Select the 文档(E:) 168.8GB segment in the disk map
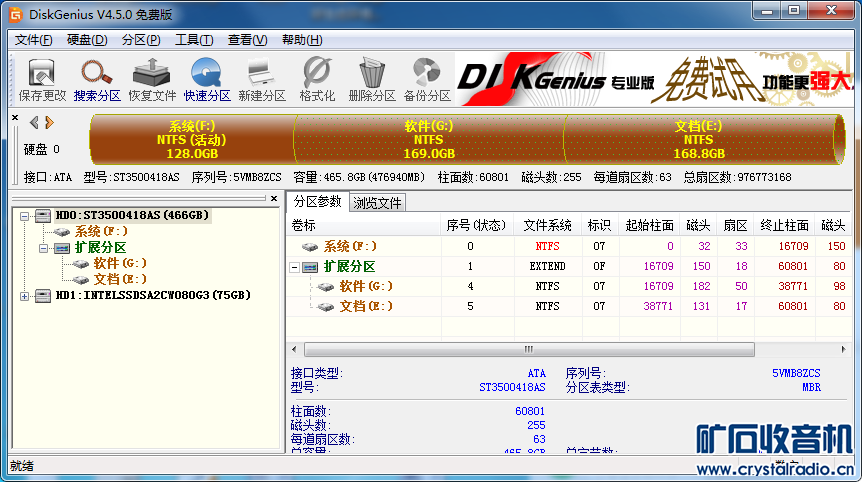Image resolution: width=862 pixels, height=482 pixels. [x=699, y=140]
